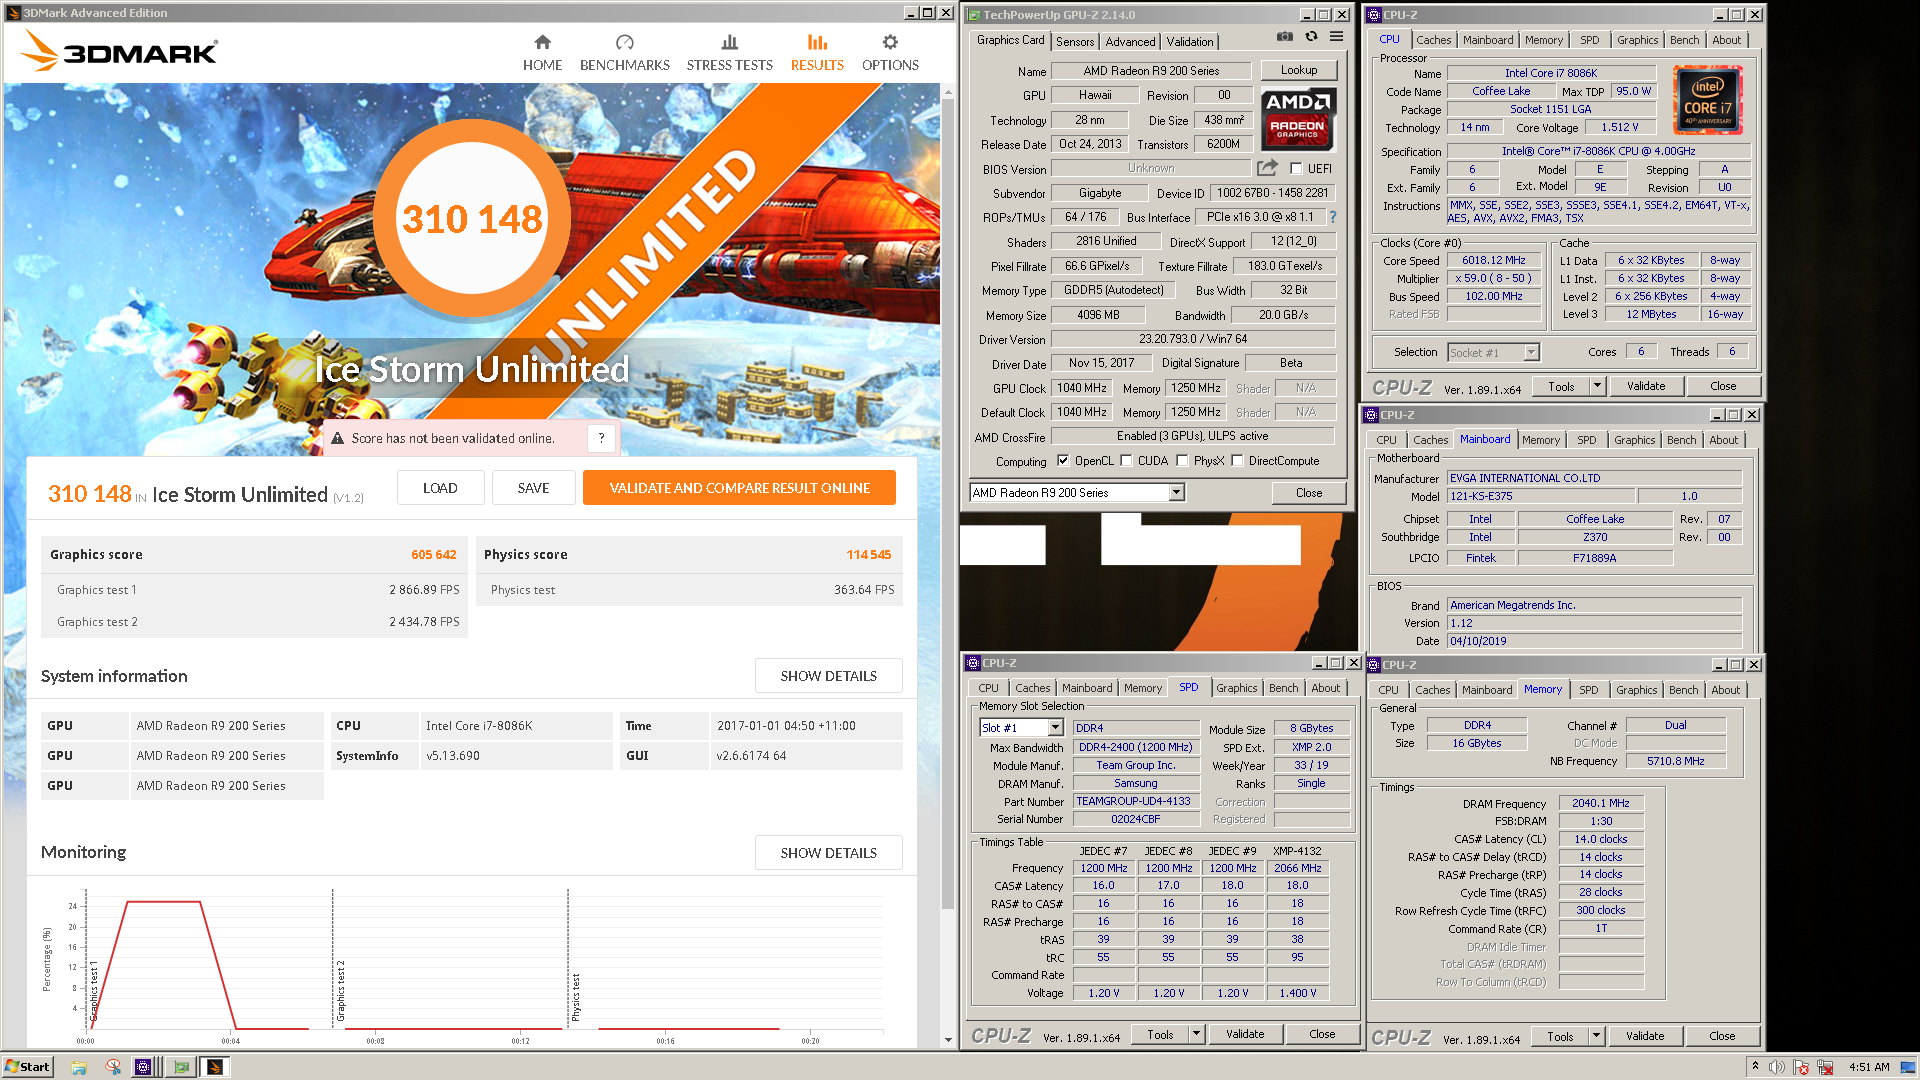Open the Graphics tab in the CPU-Z SPD window

coord(1236,688)
